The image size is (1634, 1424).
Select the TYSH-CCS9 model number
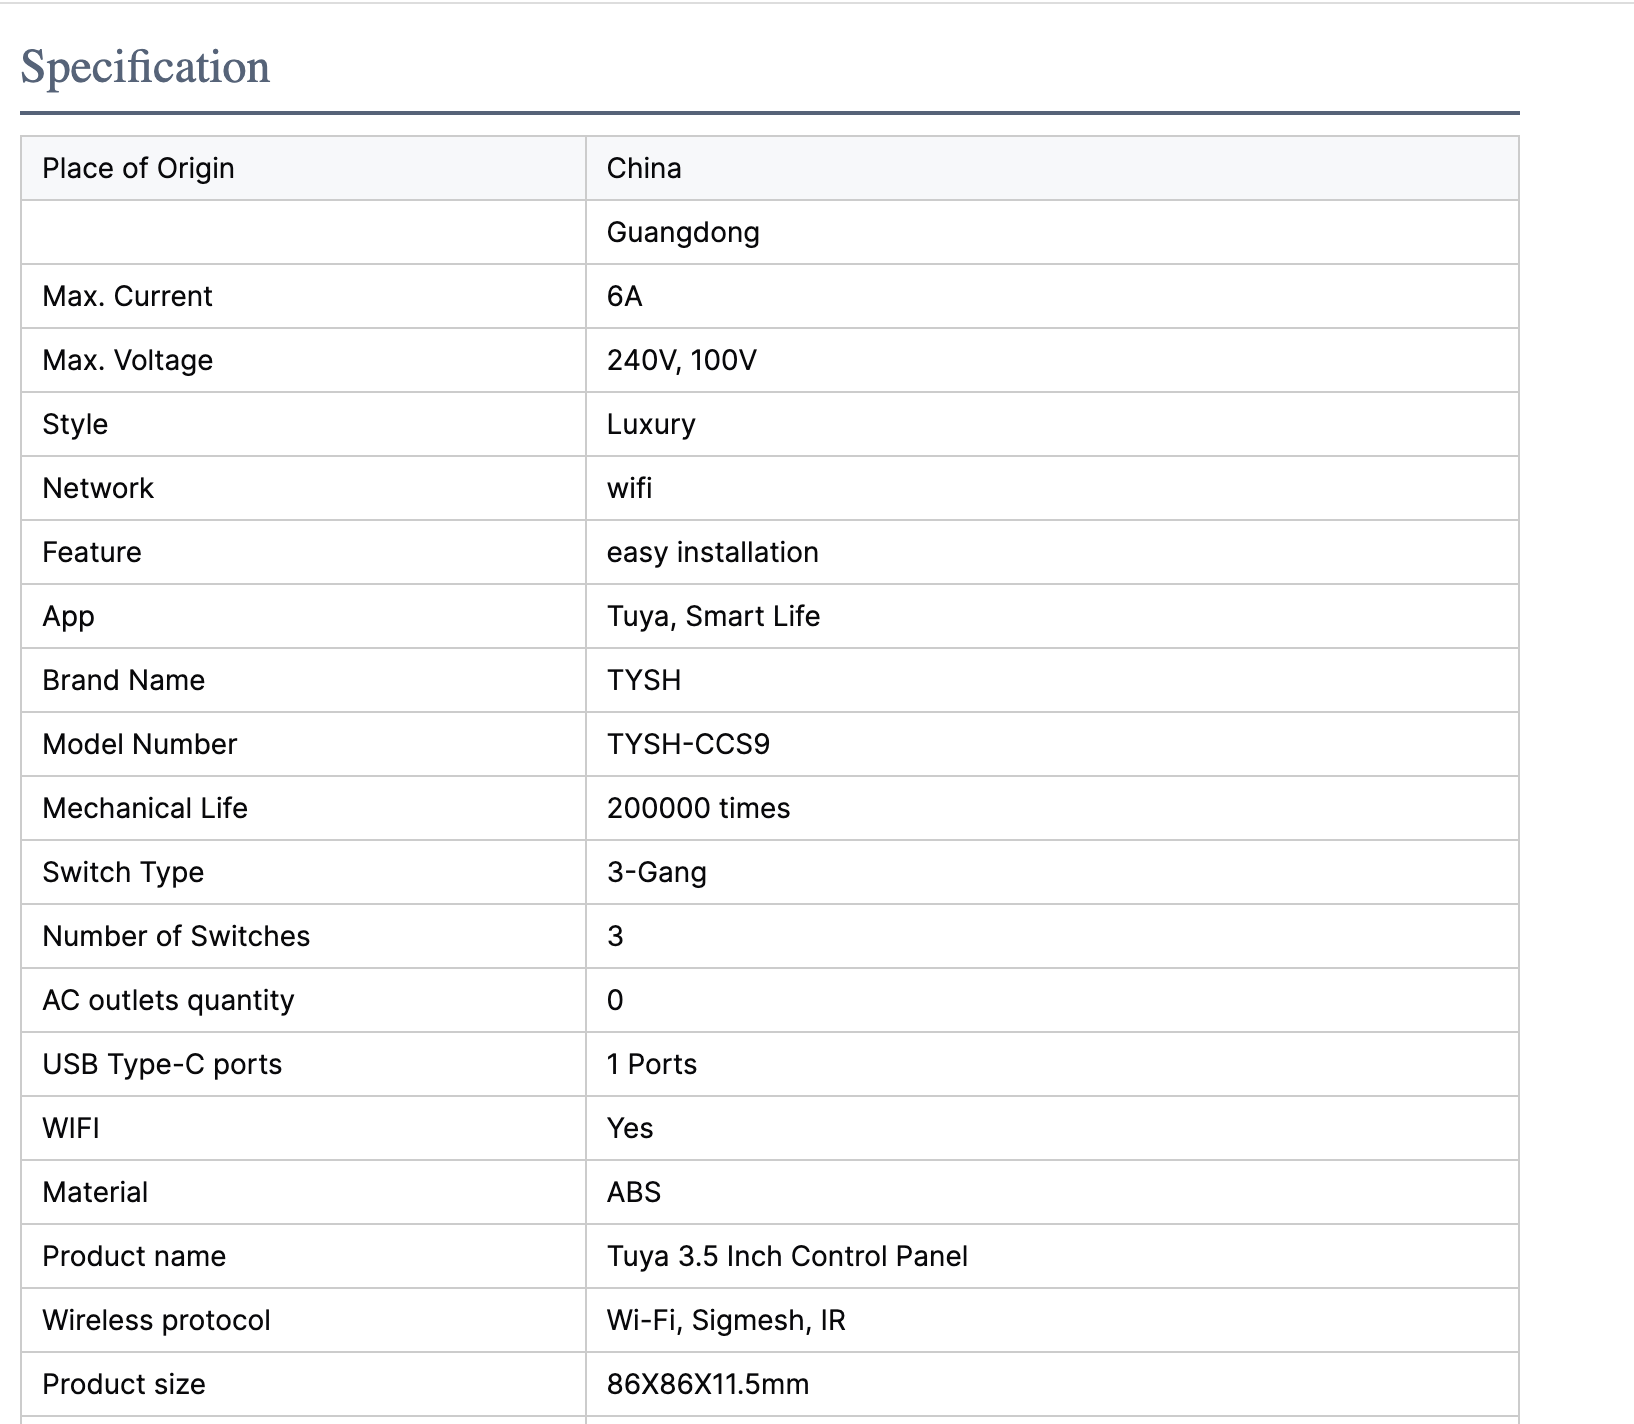(x=688, y=744)
